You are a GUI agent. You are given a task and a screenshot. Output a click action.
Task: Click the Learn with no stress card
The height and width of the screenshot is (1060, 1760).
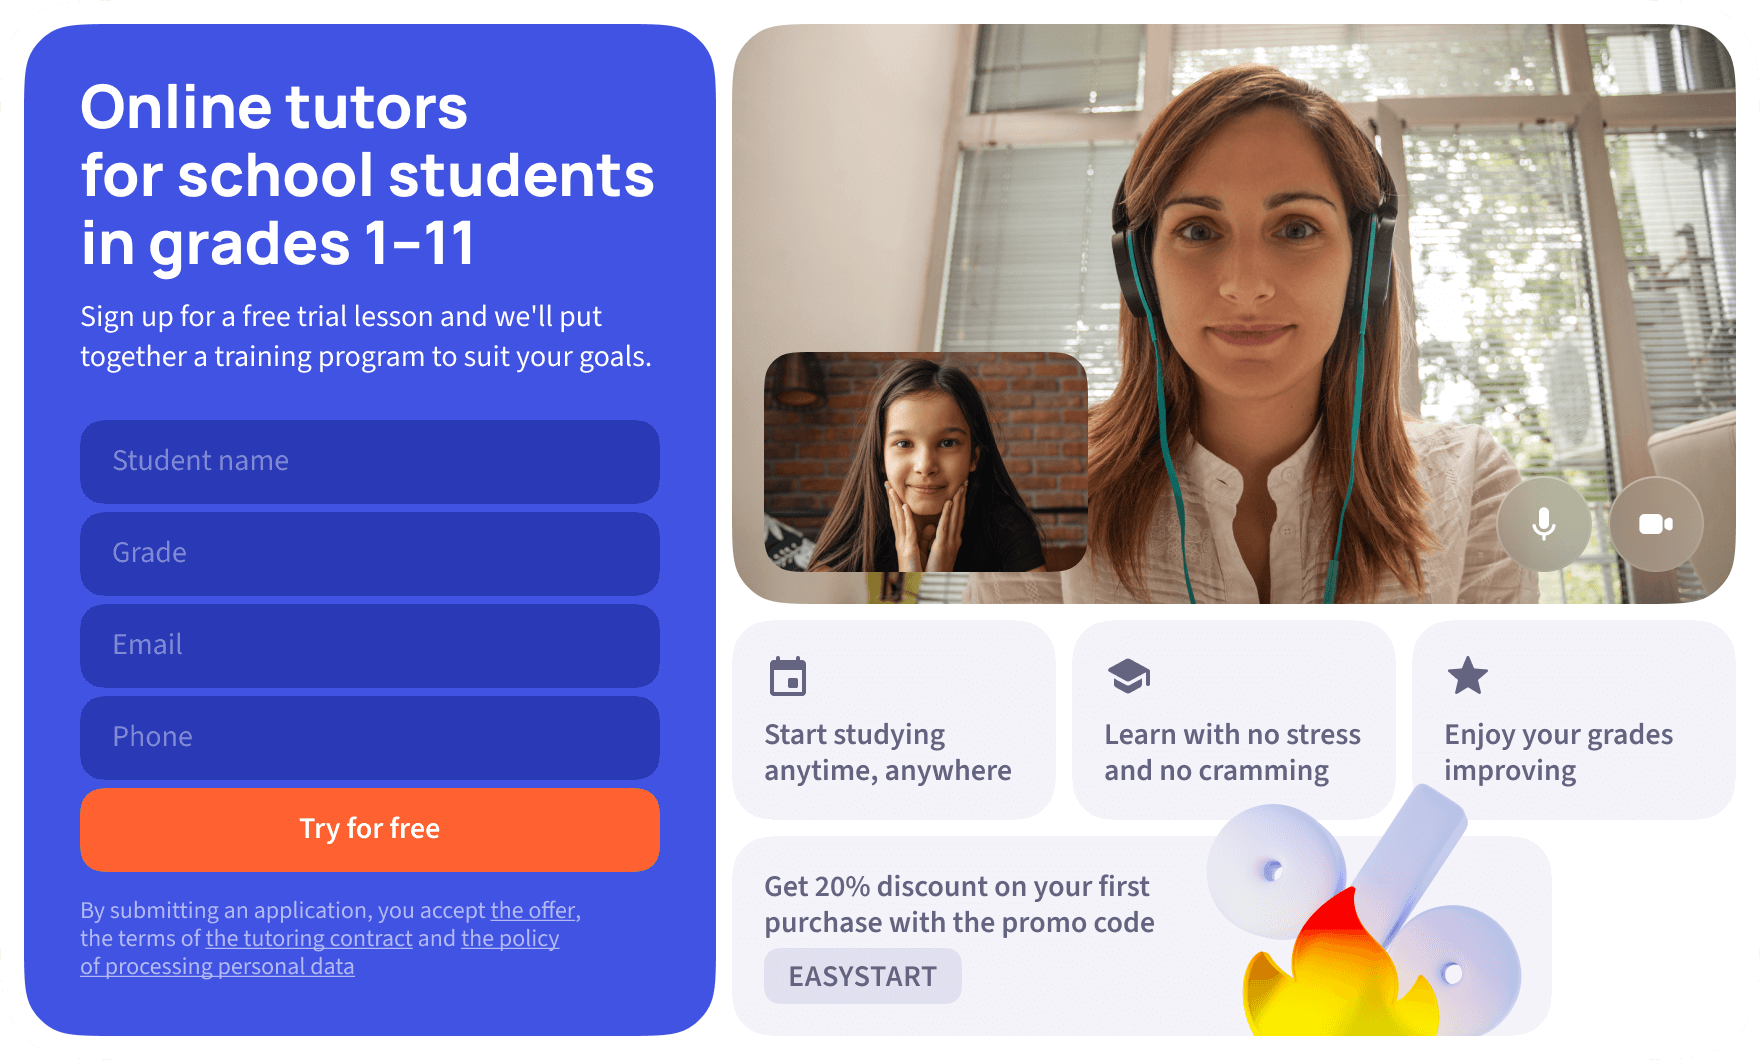click(1234, 720)
